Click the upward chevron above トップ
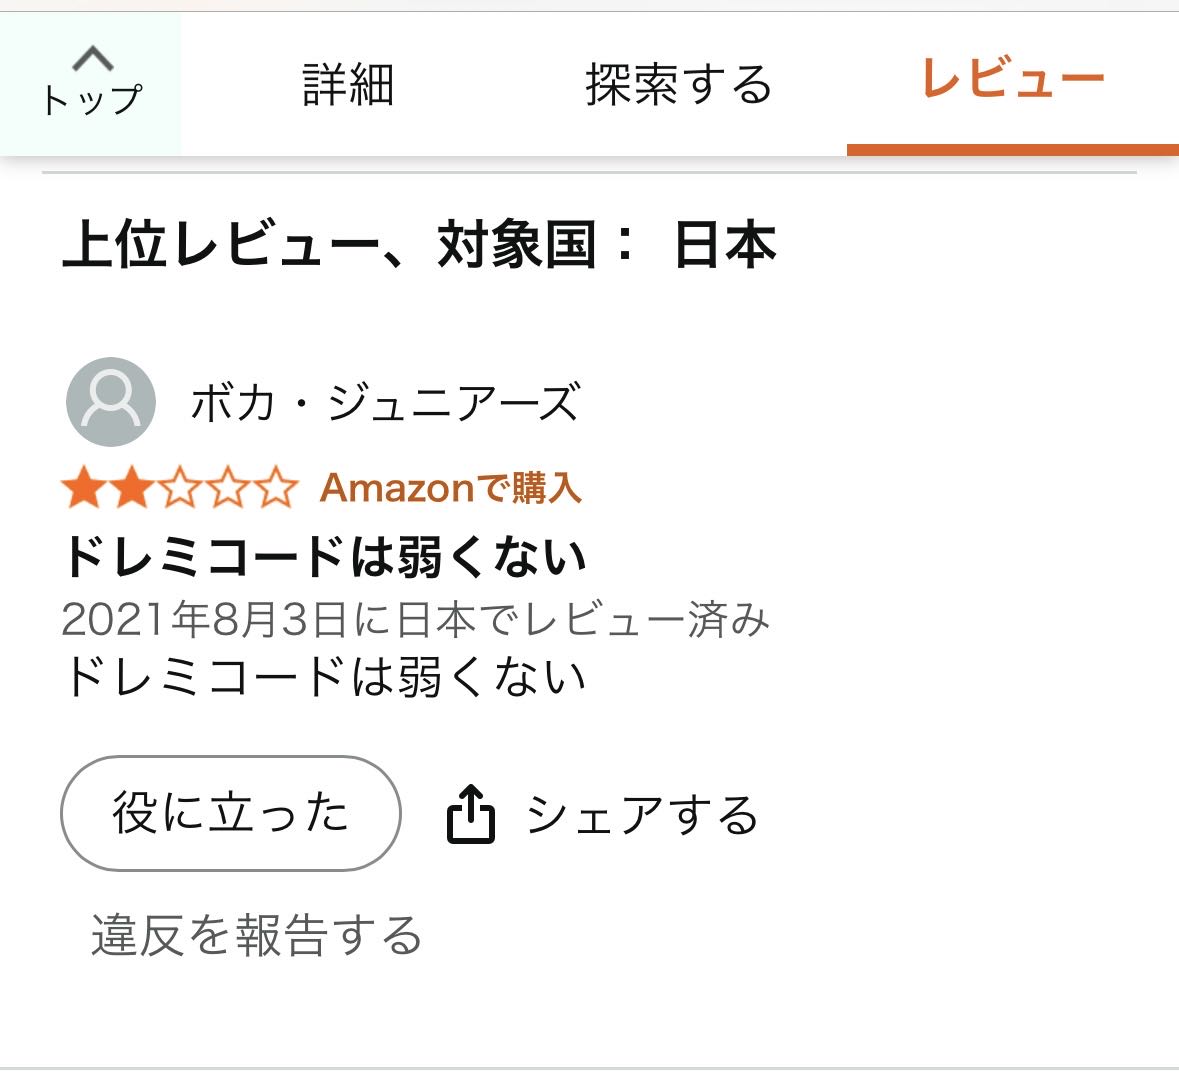Screen dimensions: 1179x1085 coord(92,59)
